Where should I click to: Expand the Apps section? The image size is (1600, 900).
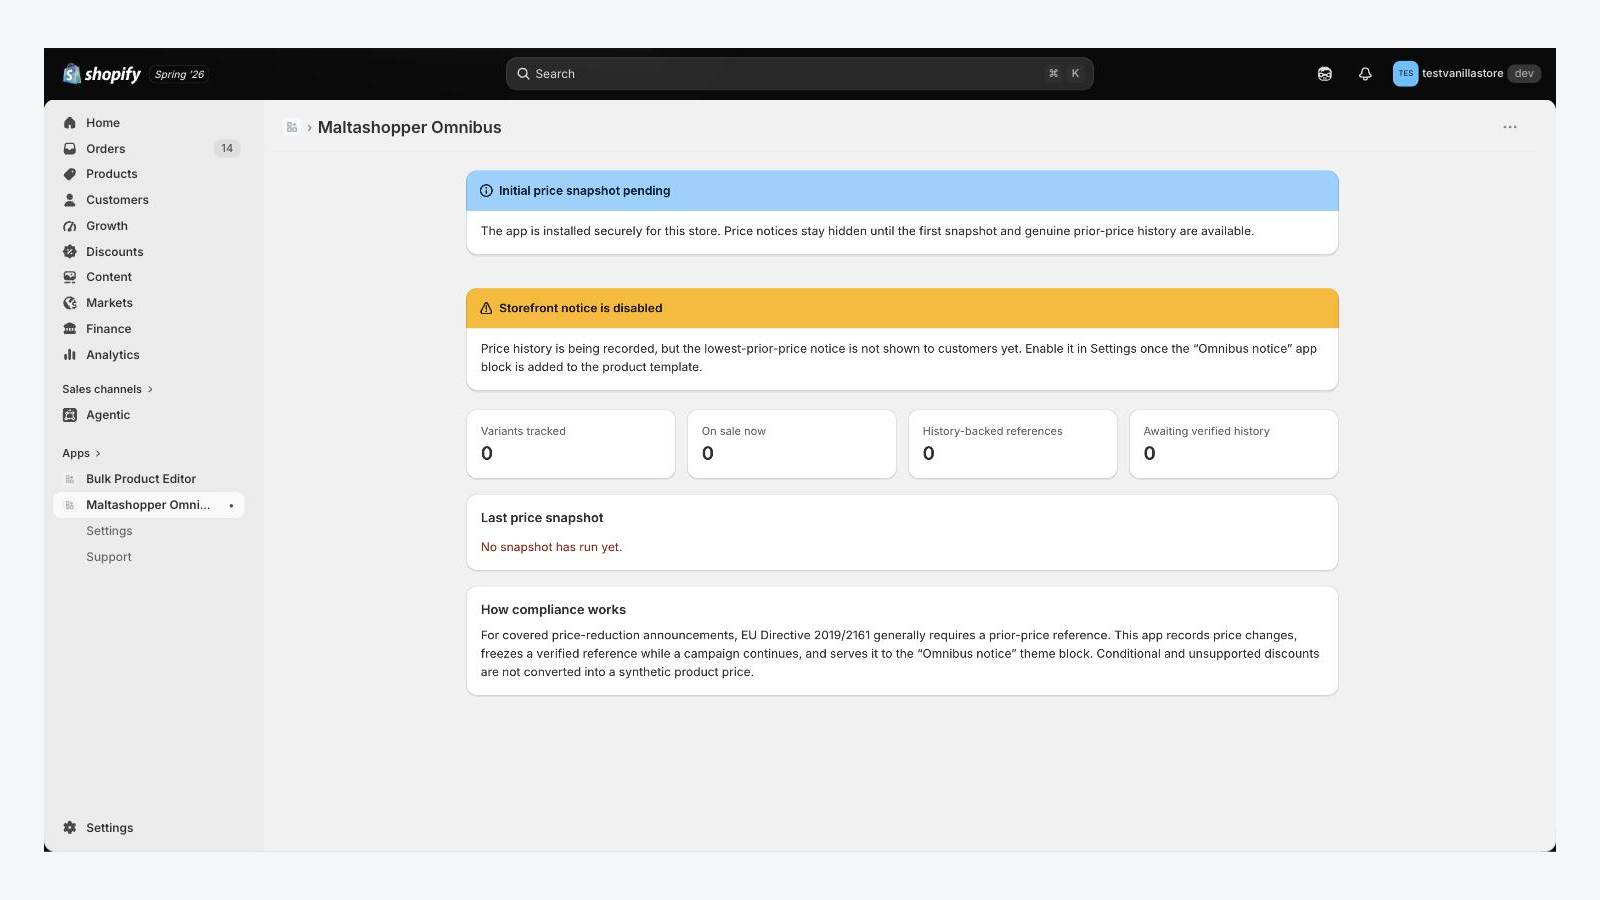[81, 453]
